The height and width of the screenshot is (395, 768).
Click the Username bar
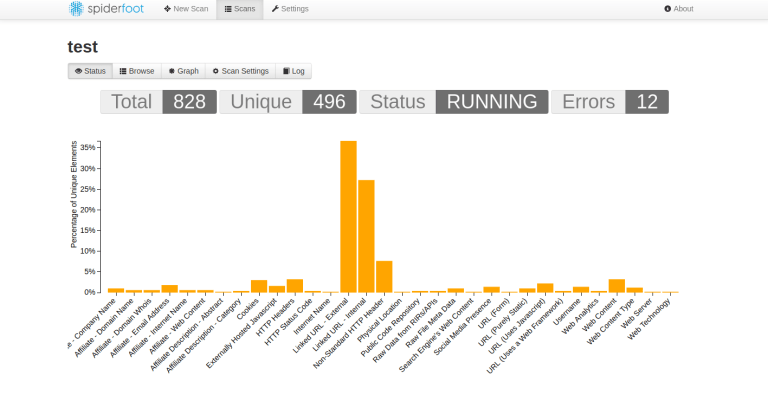coord(581,290)
